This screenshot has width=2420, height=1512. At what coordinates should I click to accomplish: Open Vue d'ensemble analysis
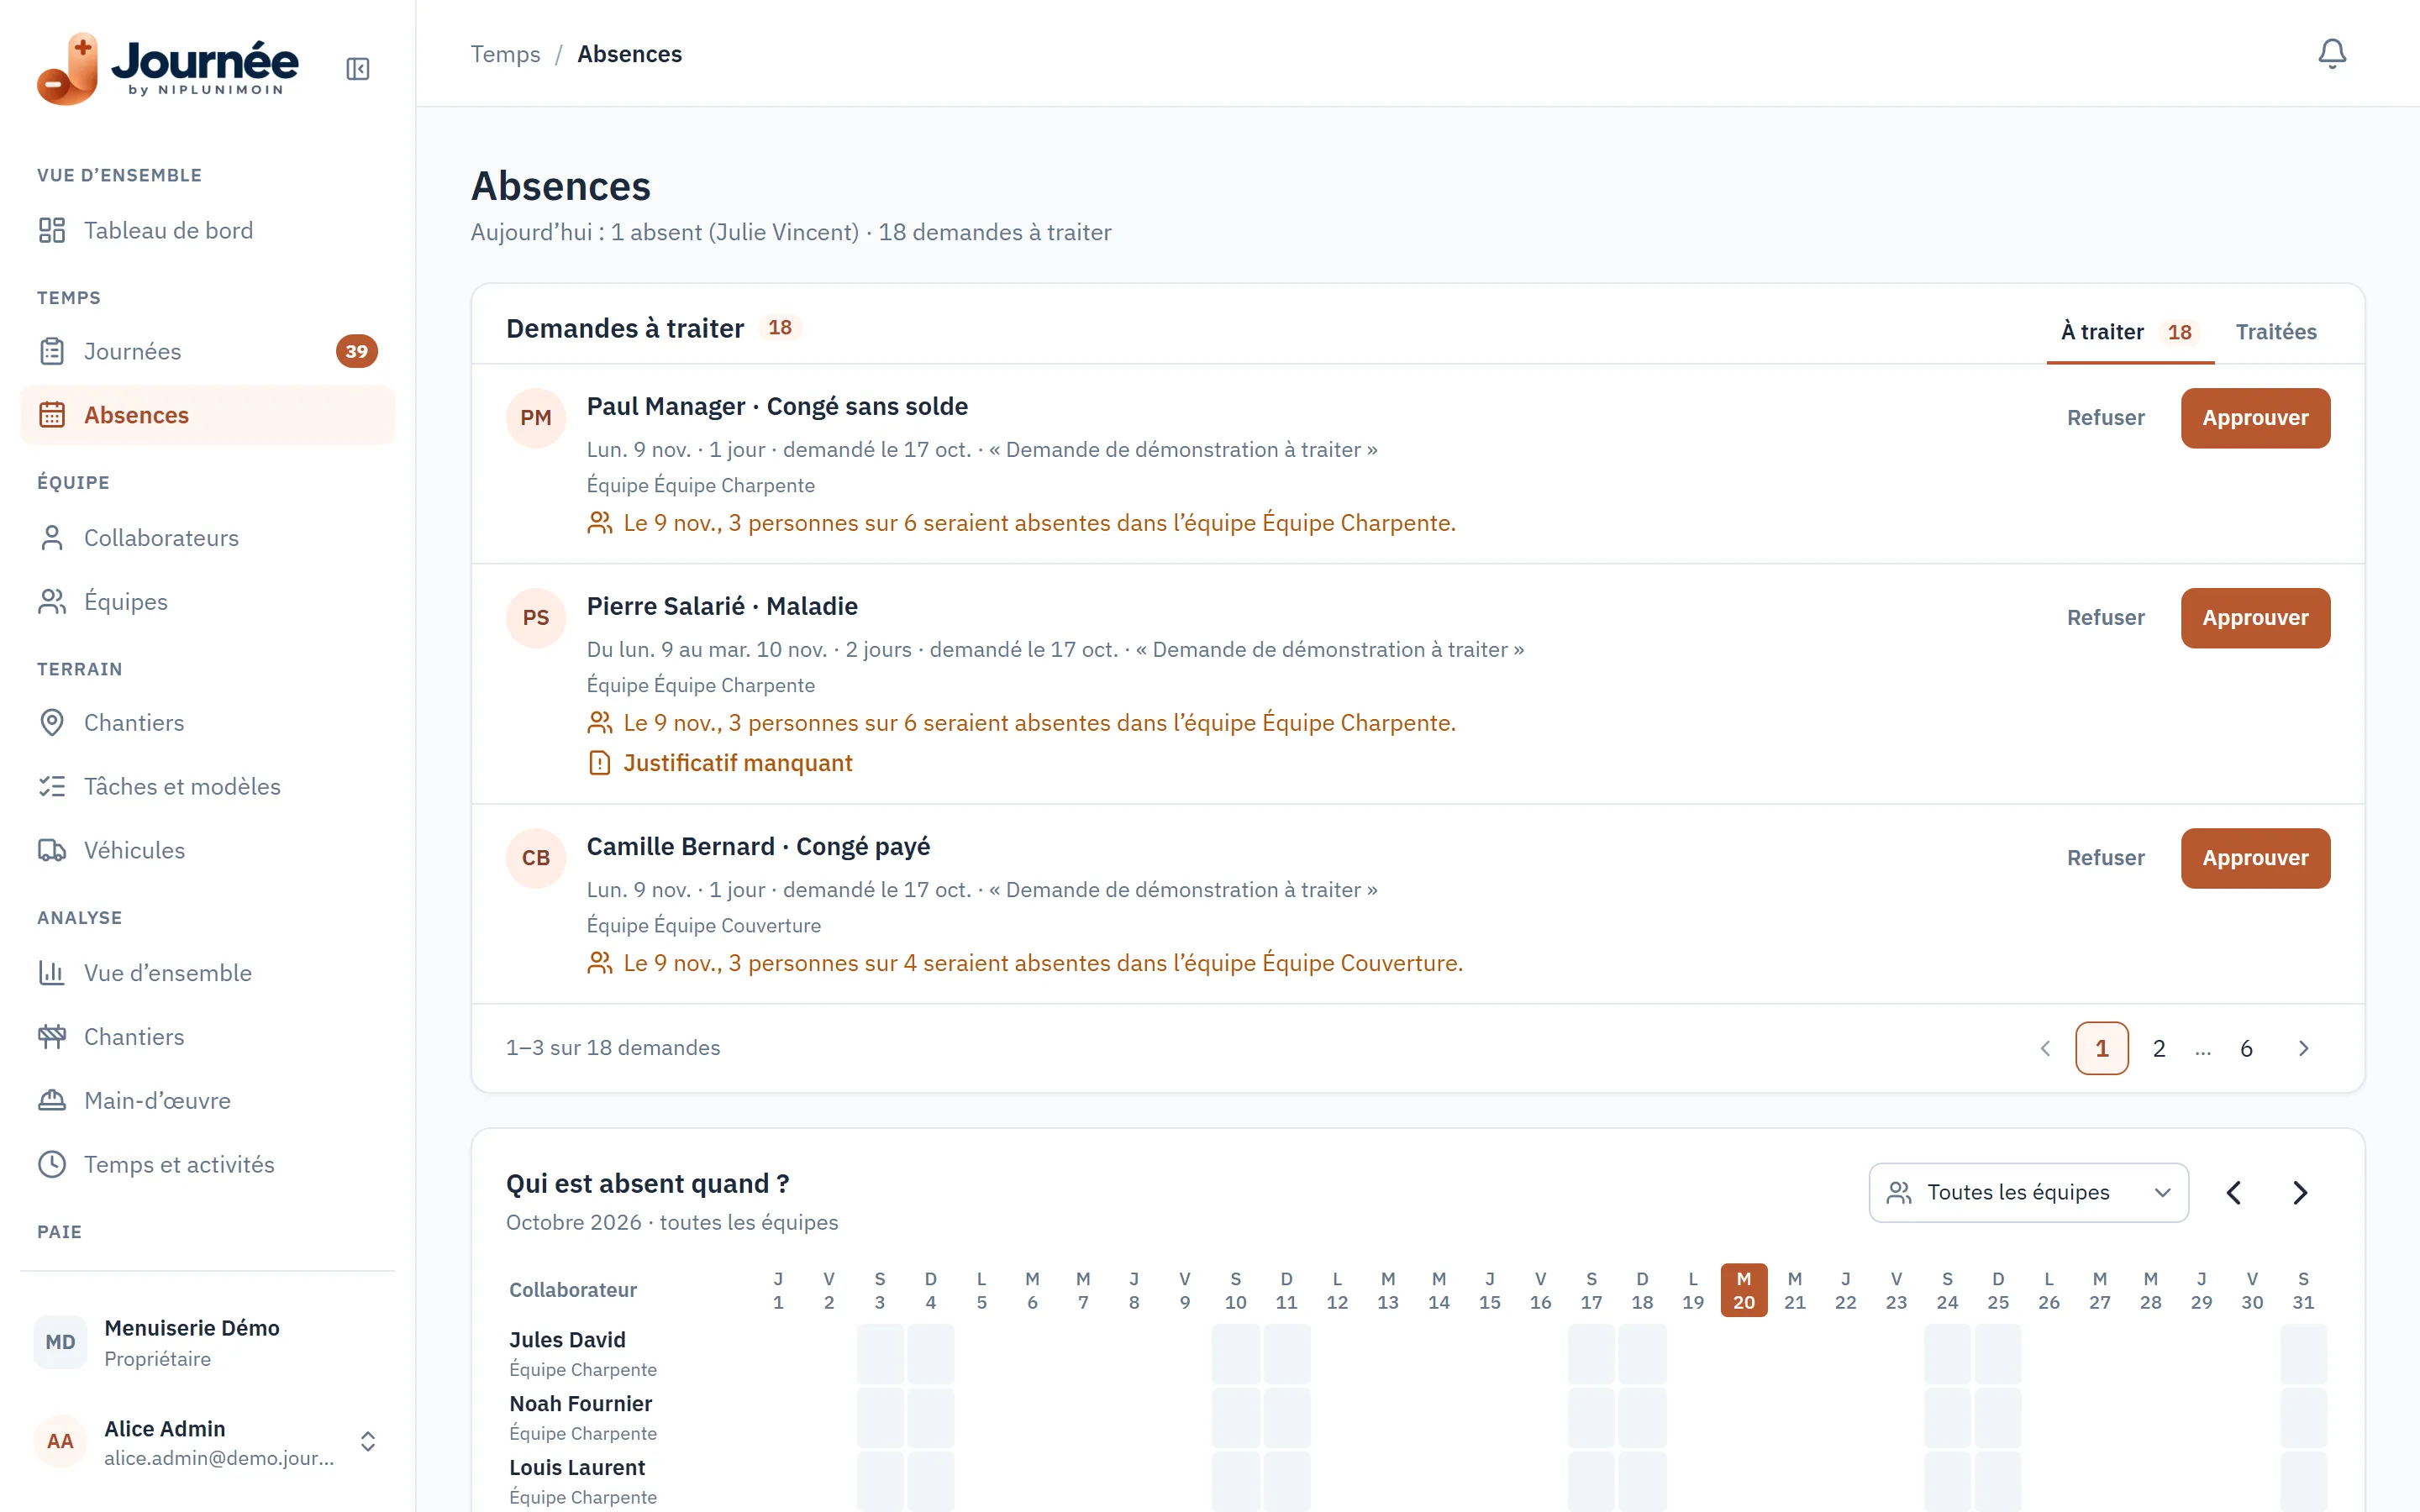coord(207,972)
